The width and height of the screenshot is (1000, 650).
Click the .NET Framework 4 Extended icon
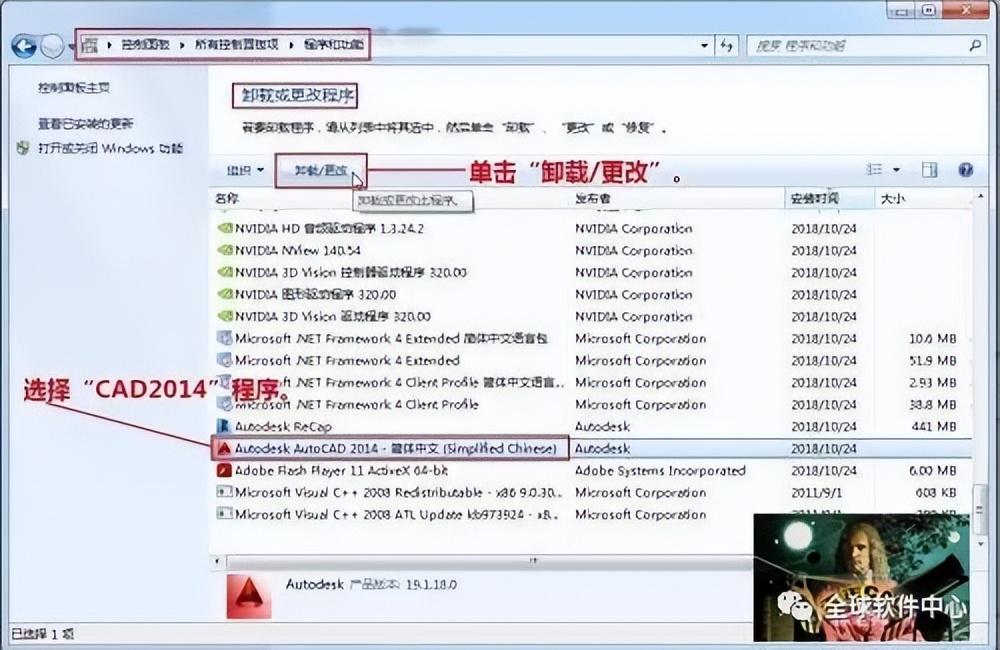[224, 360]
